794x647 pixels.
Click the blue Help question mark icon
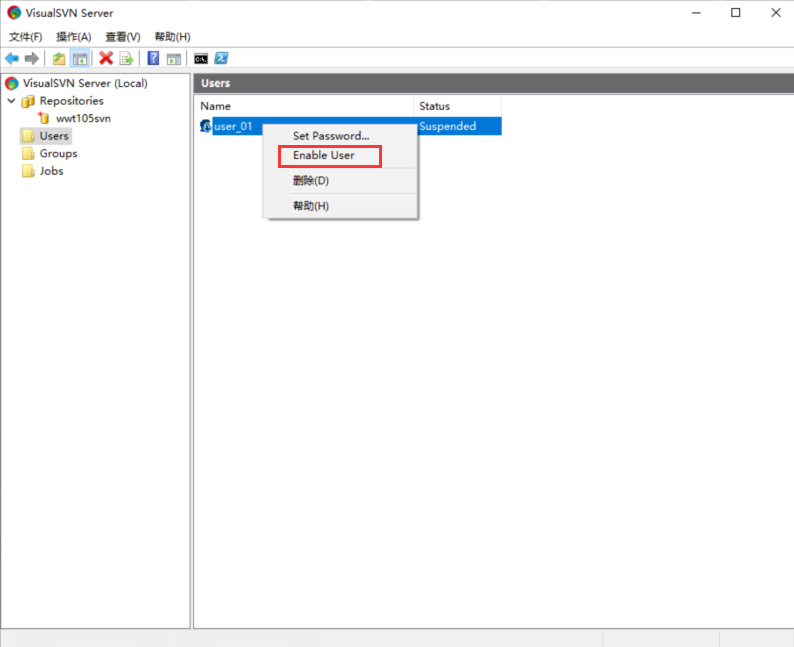[x=153, y=58]
